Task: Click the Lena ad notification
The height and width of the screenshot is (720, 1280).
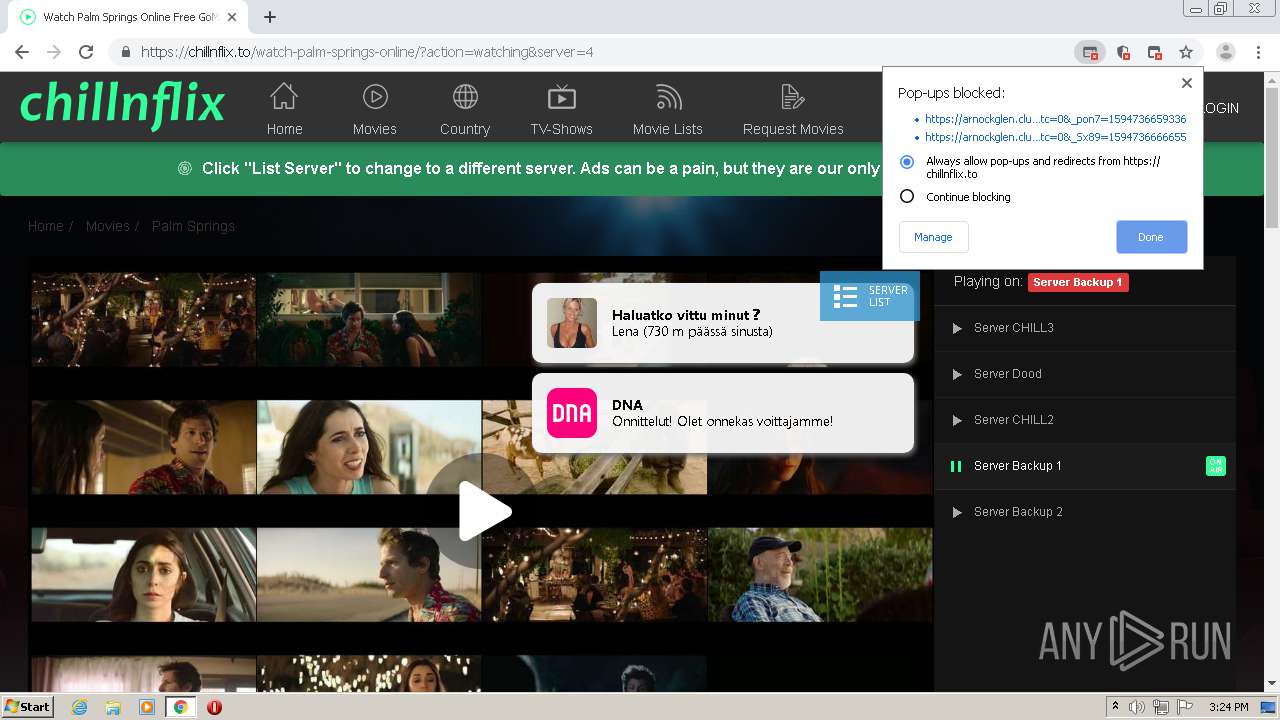Action: (x=723, y=323)
